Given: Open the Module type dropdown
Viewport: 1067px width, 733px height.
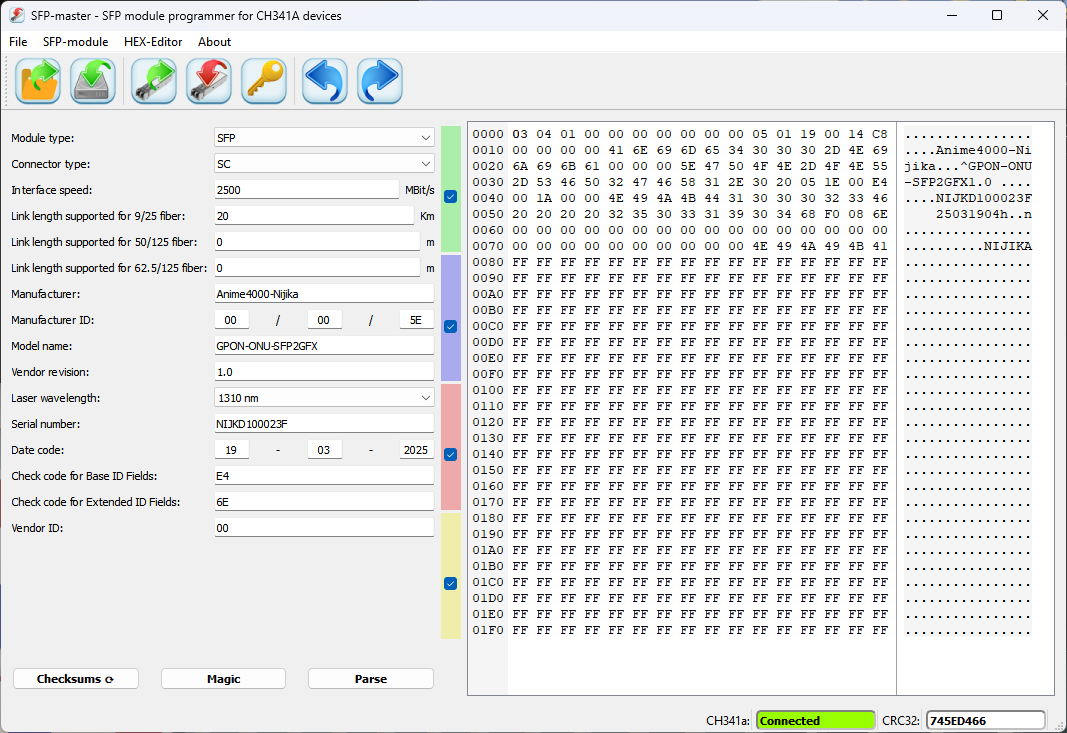Looking at the screenshot, I should point(324,137).
